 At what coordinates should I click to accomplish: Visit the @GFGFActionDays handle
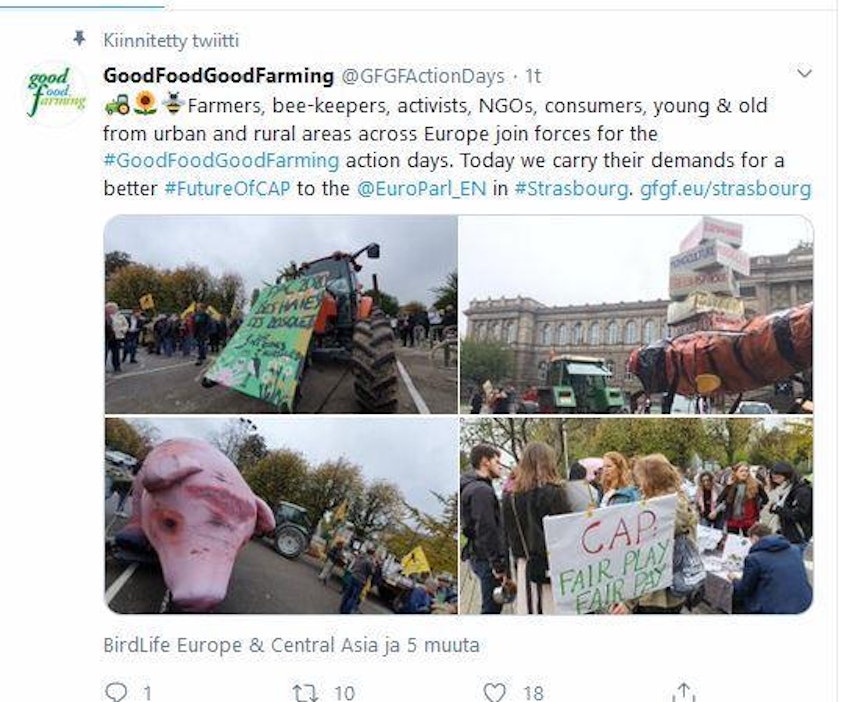[423, 76]
